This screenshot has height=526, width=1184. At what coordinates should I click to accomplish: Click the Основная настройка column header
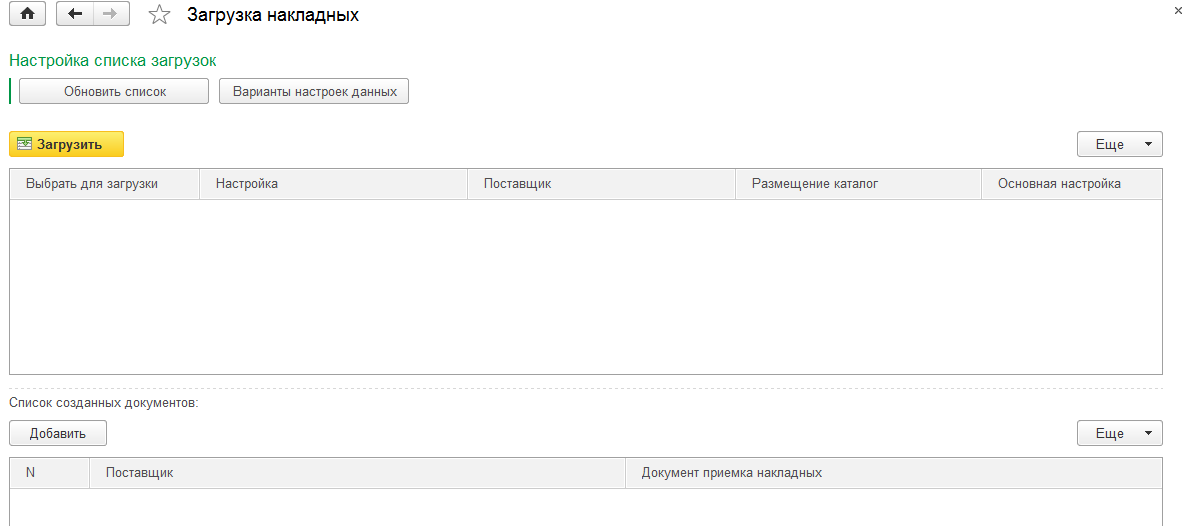point(1072,184)
